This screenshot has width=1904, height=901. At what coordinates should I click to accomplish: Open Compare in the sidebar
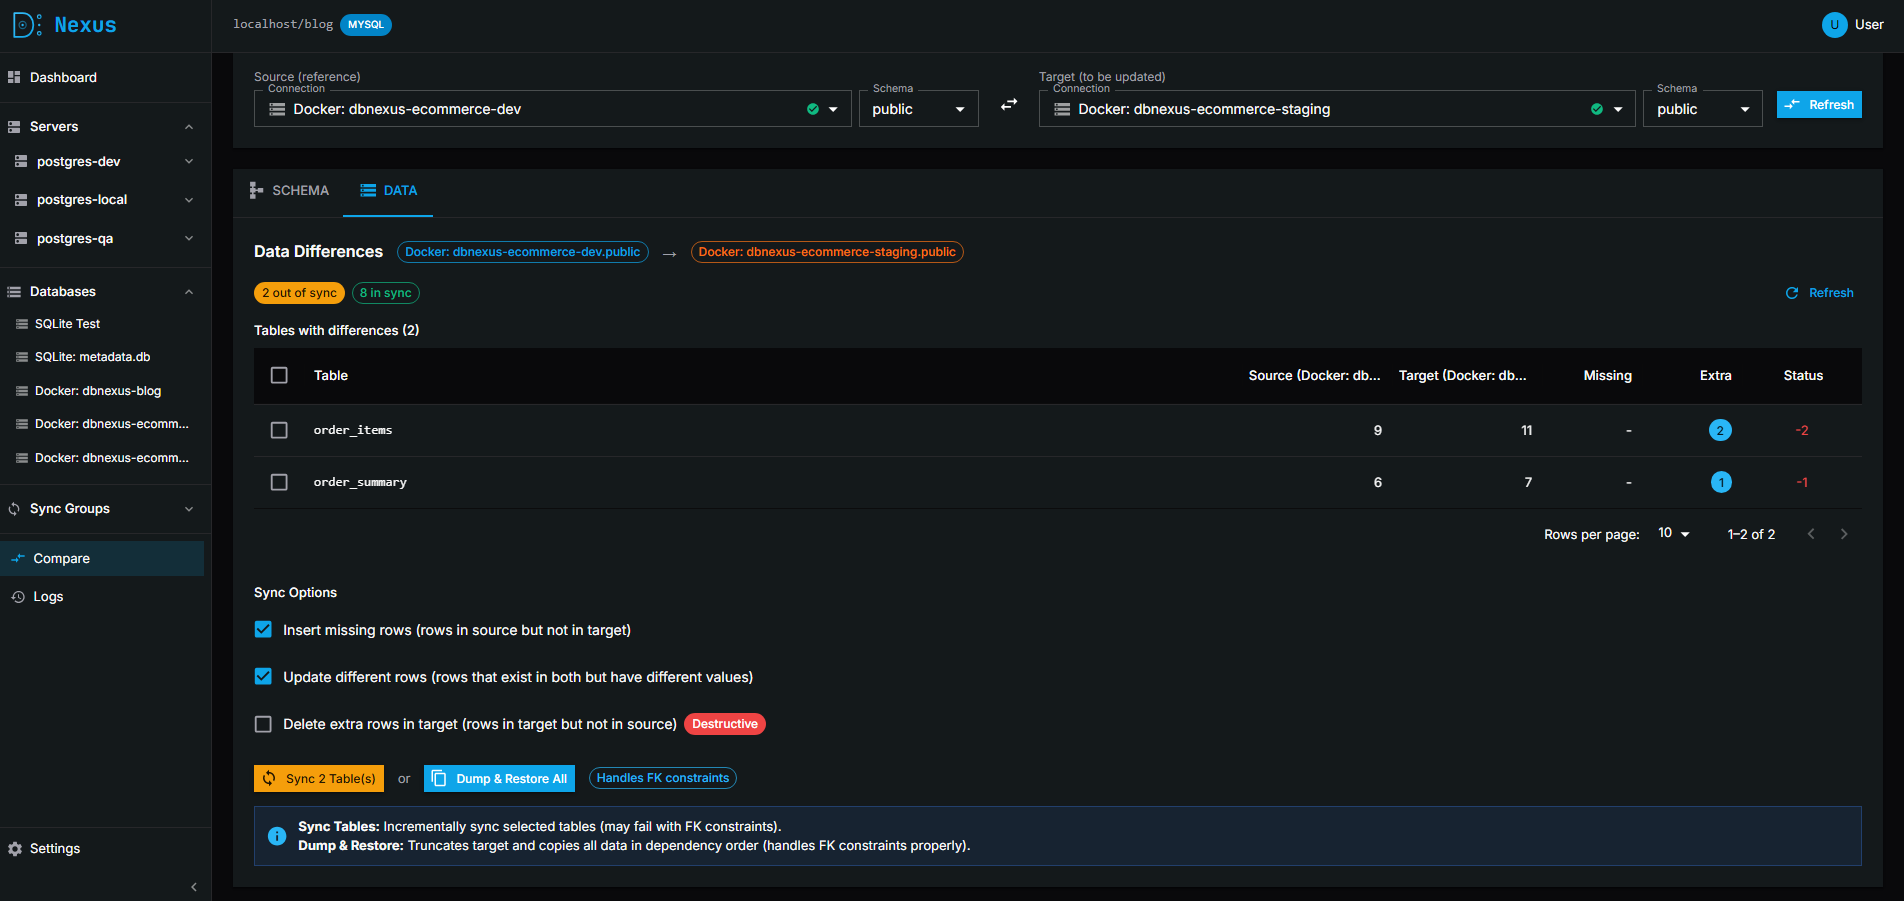(61, 559)
